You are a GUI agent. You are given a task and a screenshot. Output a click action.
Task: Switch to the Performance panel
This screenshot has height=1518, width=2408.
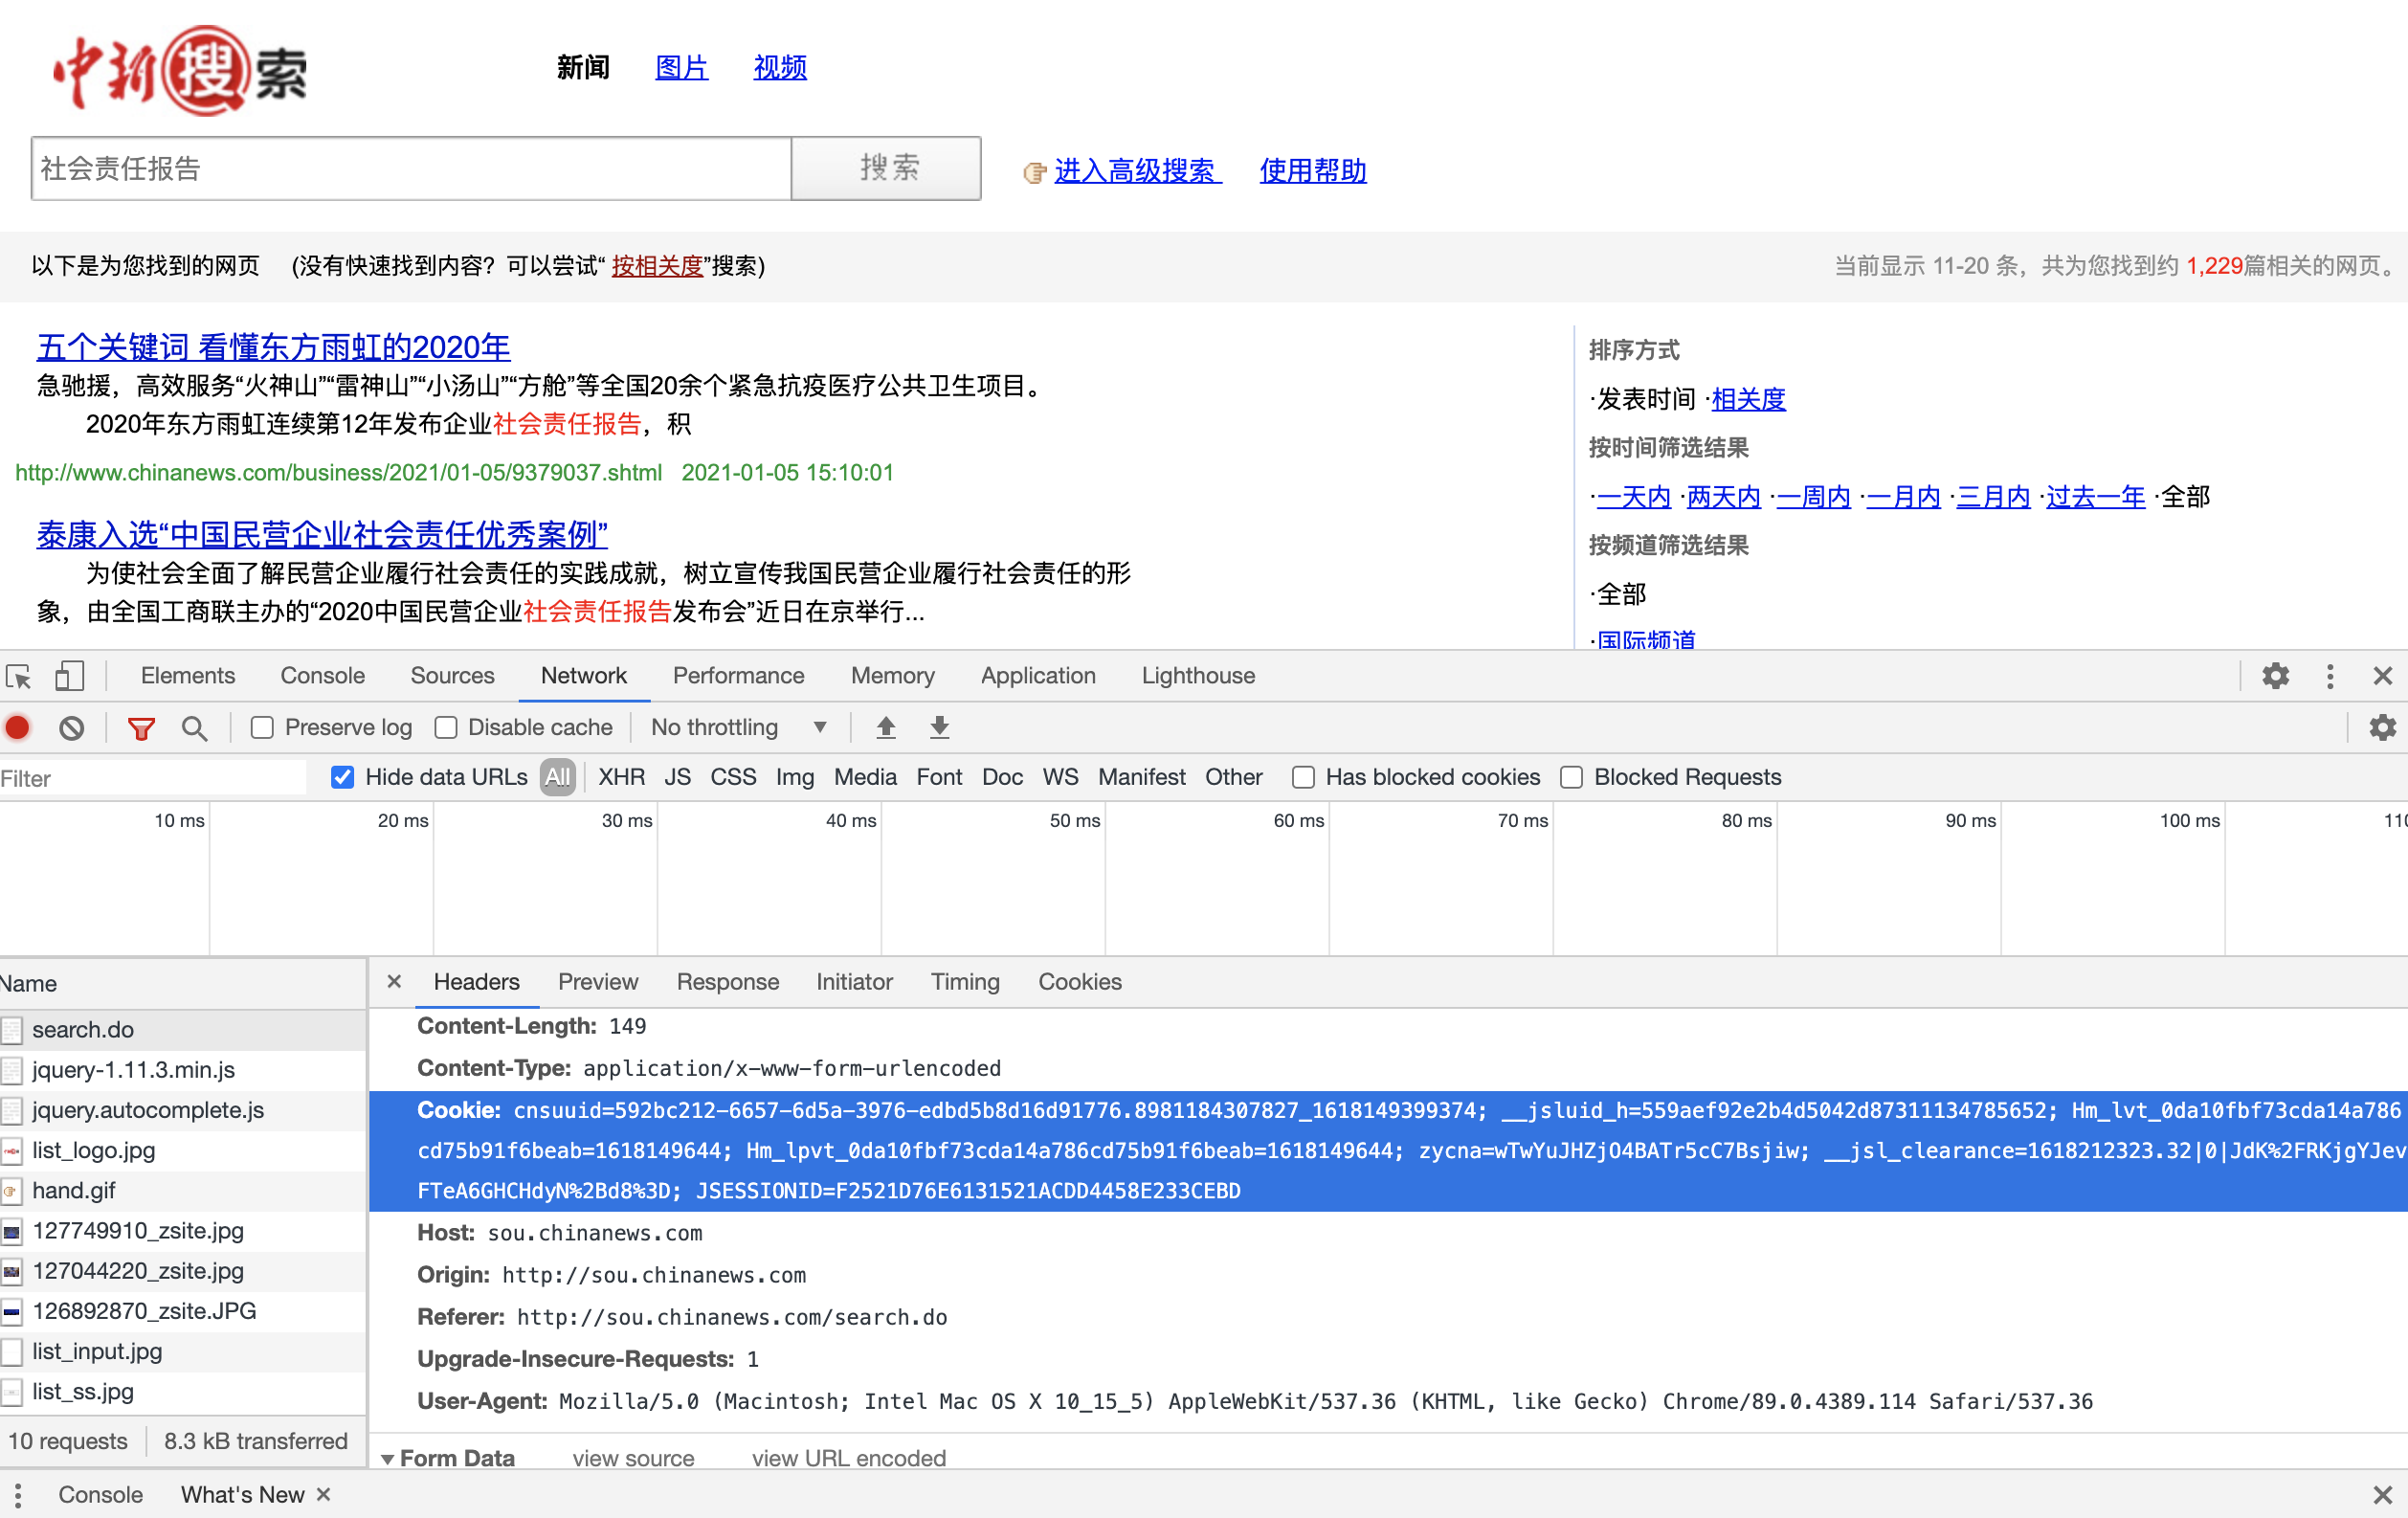738,676
